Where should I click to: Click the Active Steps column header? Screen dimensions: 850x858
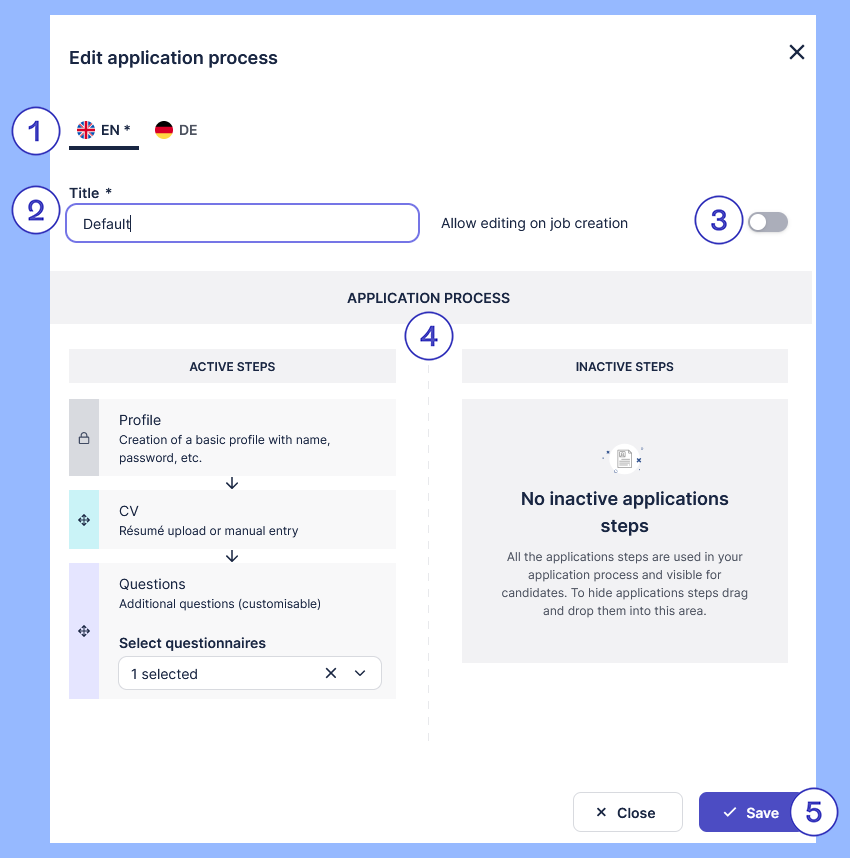(232, 367)
